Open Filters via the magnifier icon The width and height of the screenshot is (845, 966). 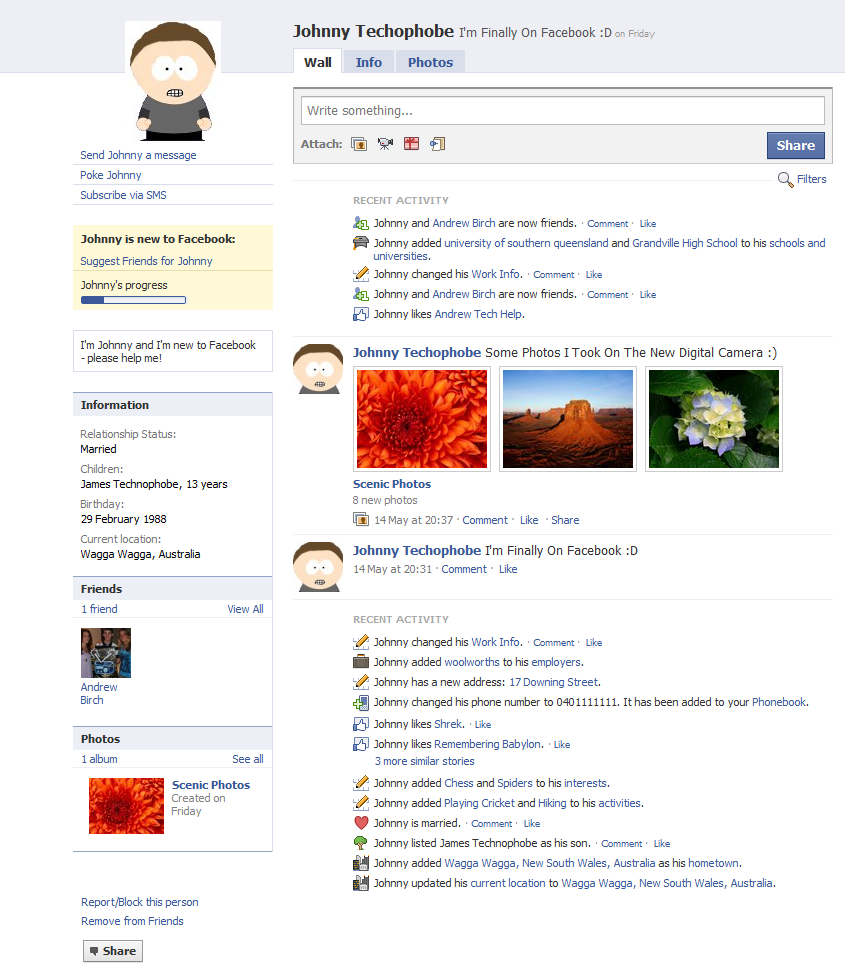[x=785, y=179]
